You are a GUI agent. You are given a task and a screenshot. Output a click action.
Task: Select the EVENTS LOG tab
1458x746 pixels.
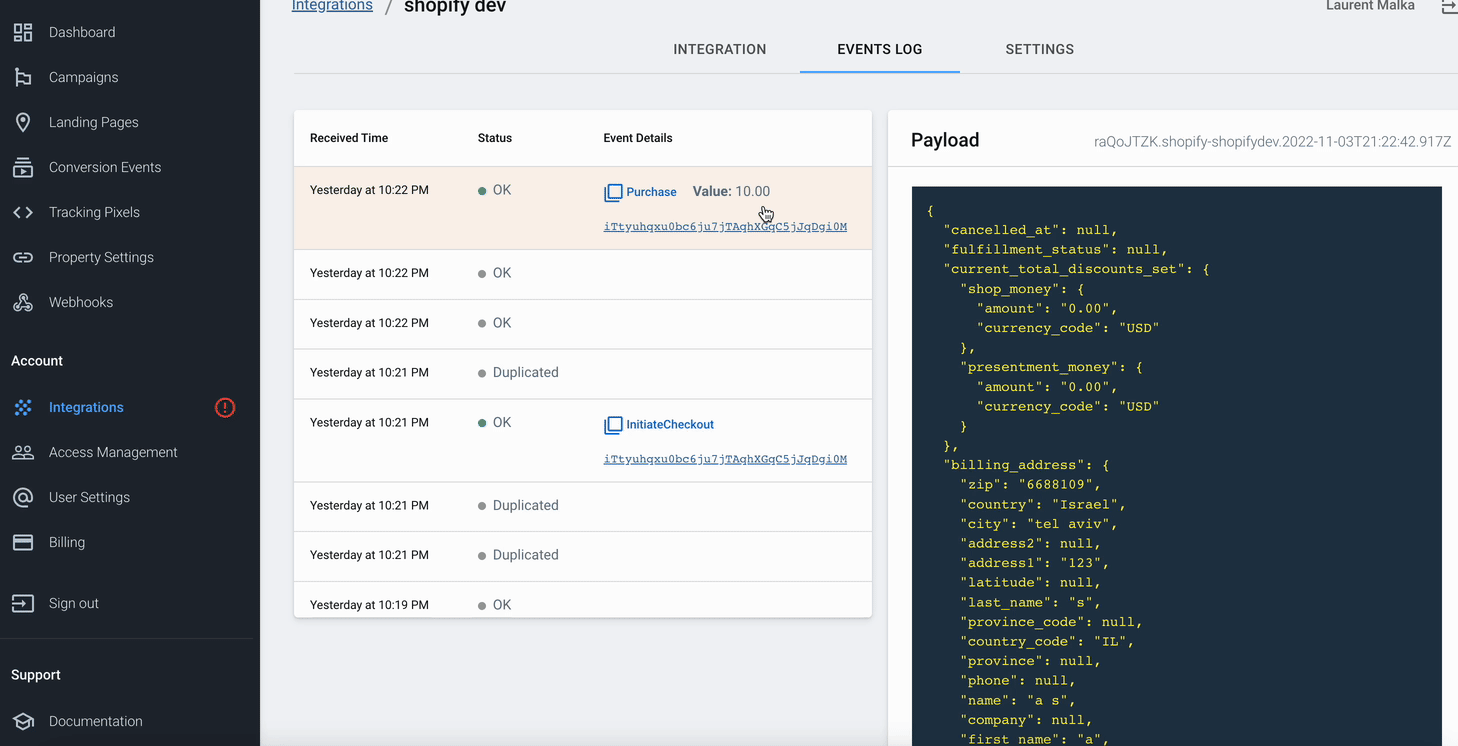pyautogui.click(x=880, y=49)
